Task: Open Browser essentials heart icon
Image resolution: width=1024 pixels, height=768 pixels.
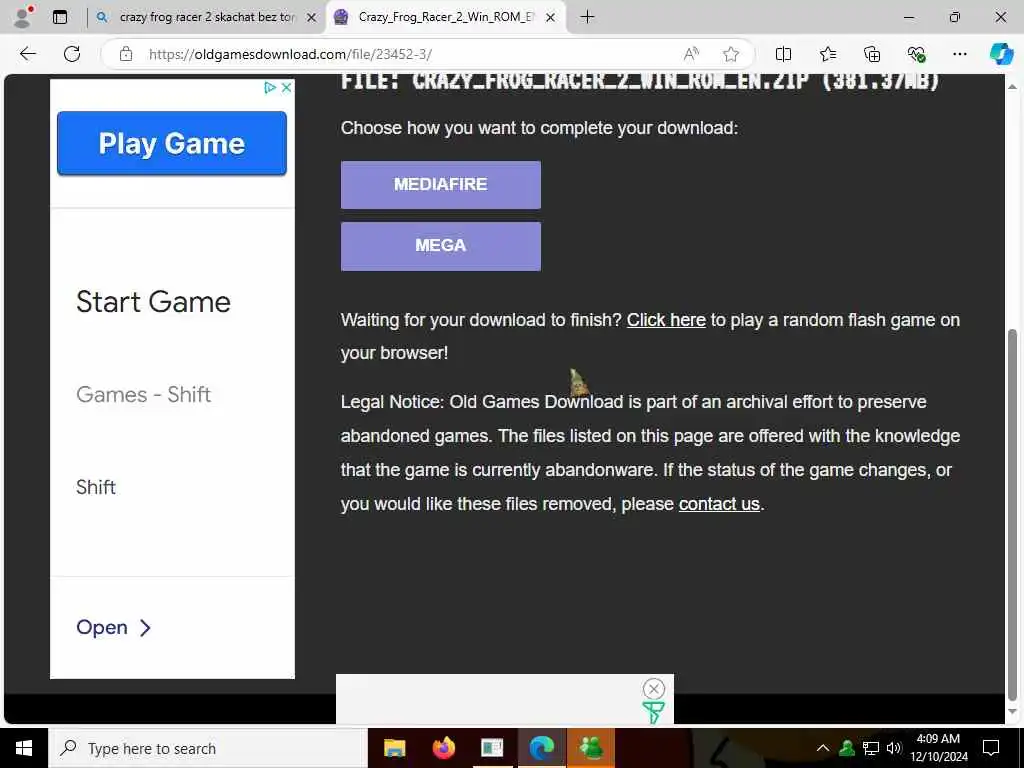Action: tap(916, 54)
